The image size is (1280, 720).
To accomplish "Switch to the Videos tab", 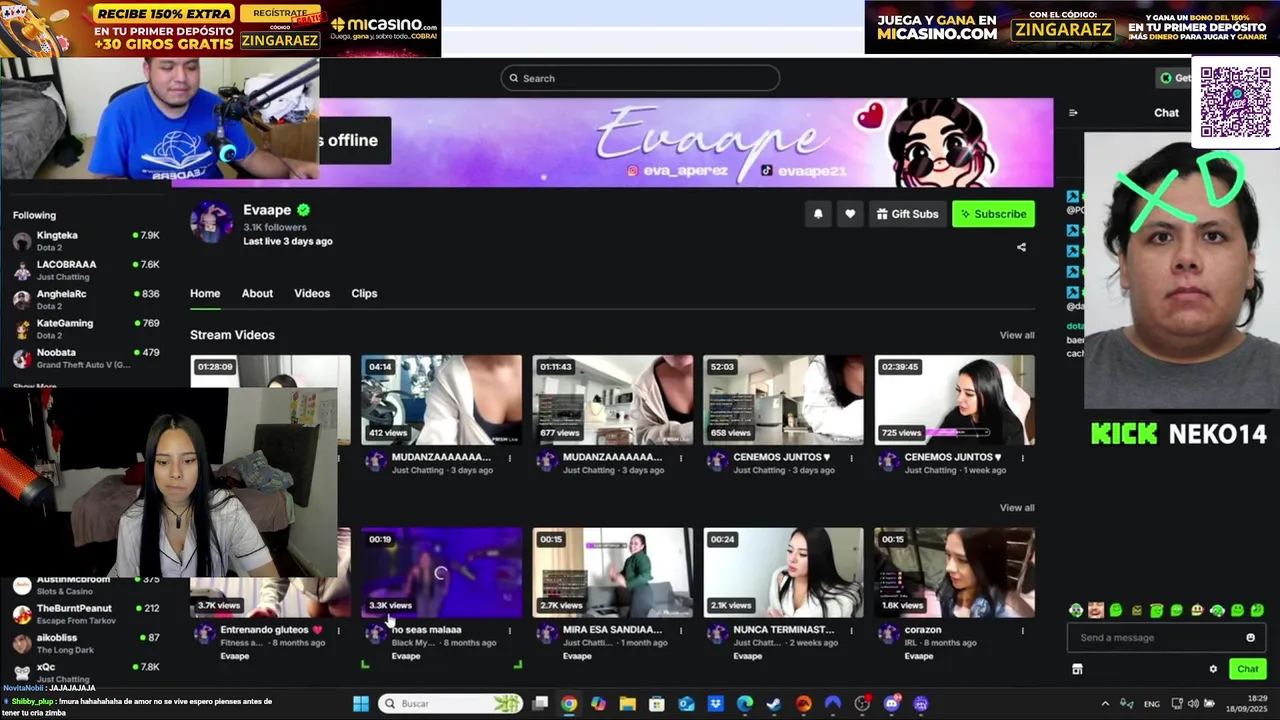I will 312,293.
